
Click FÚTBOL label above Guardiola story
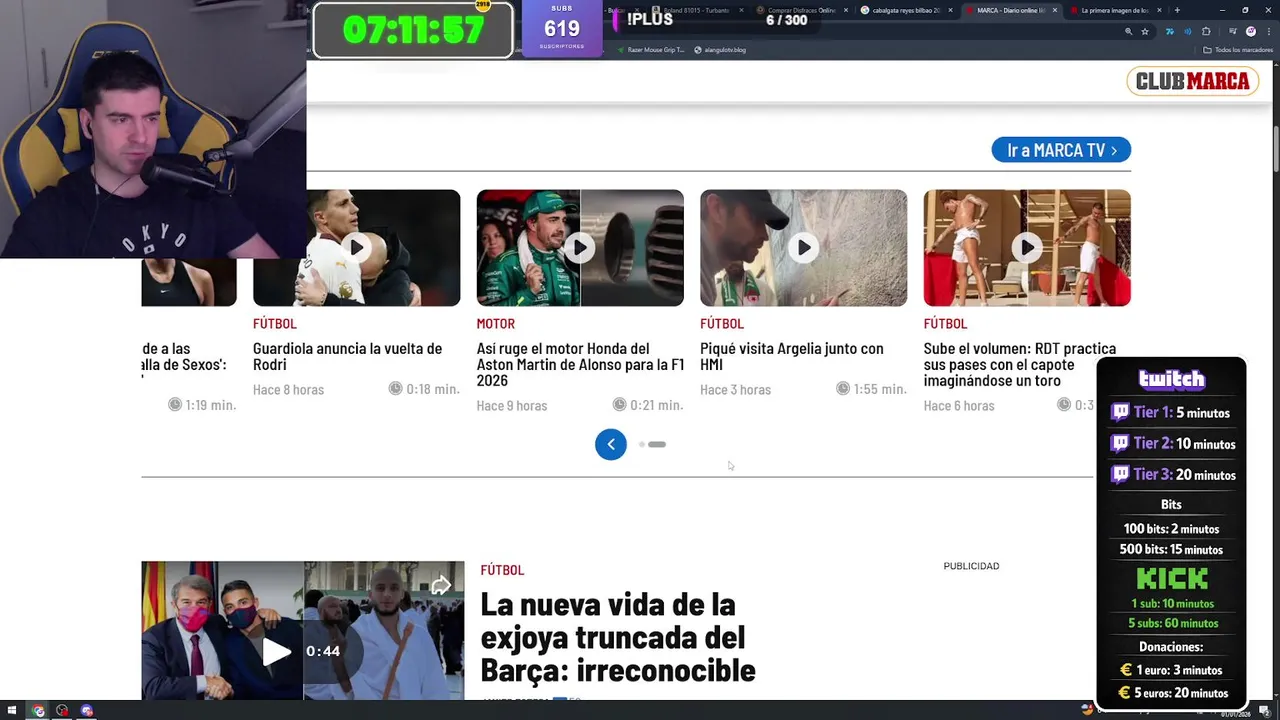click(x=274, y=323)
